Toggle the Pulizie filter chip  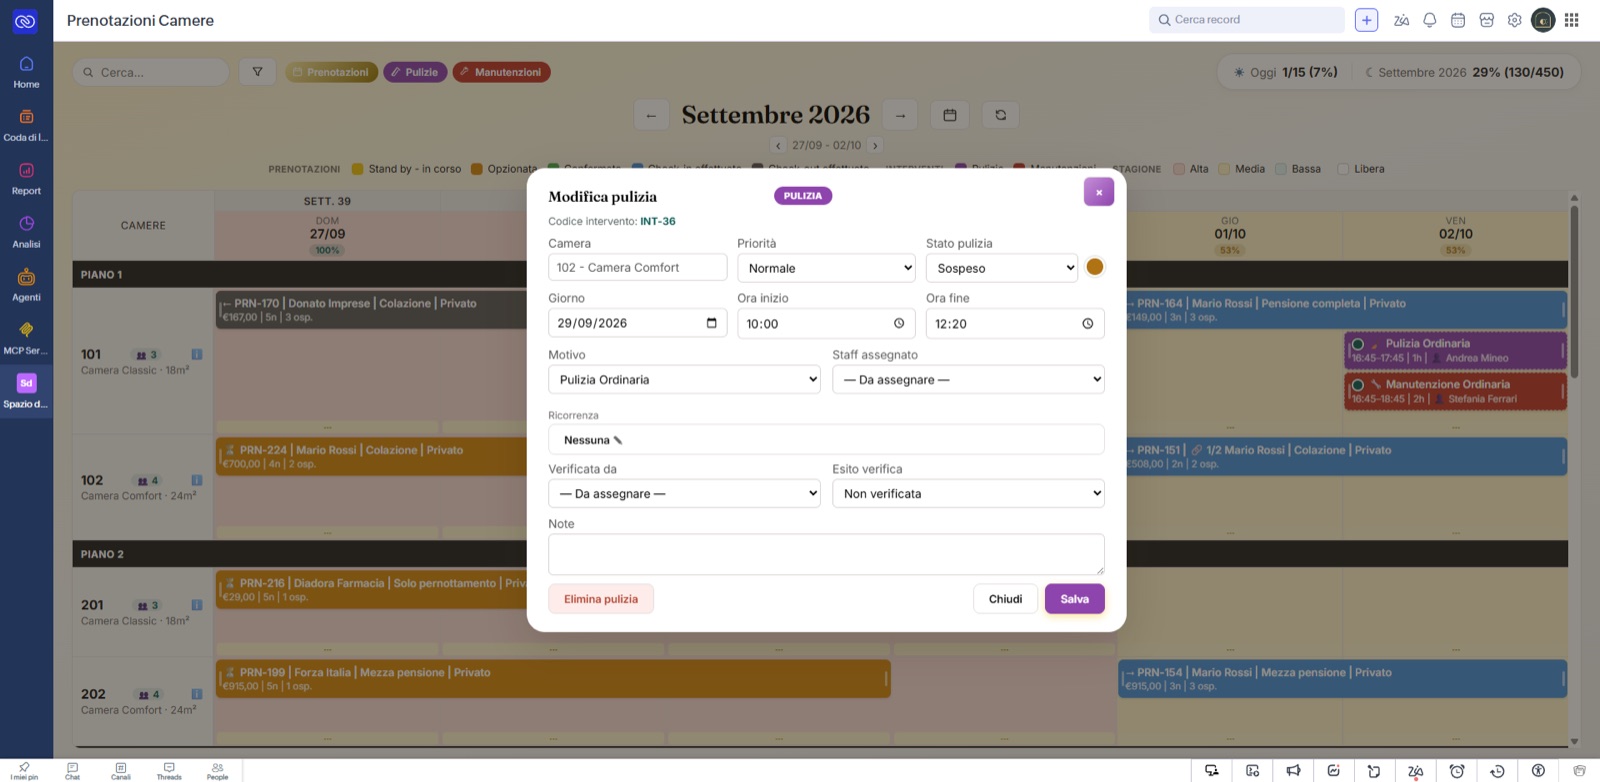[x=415, y=72]
